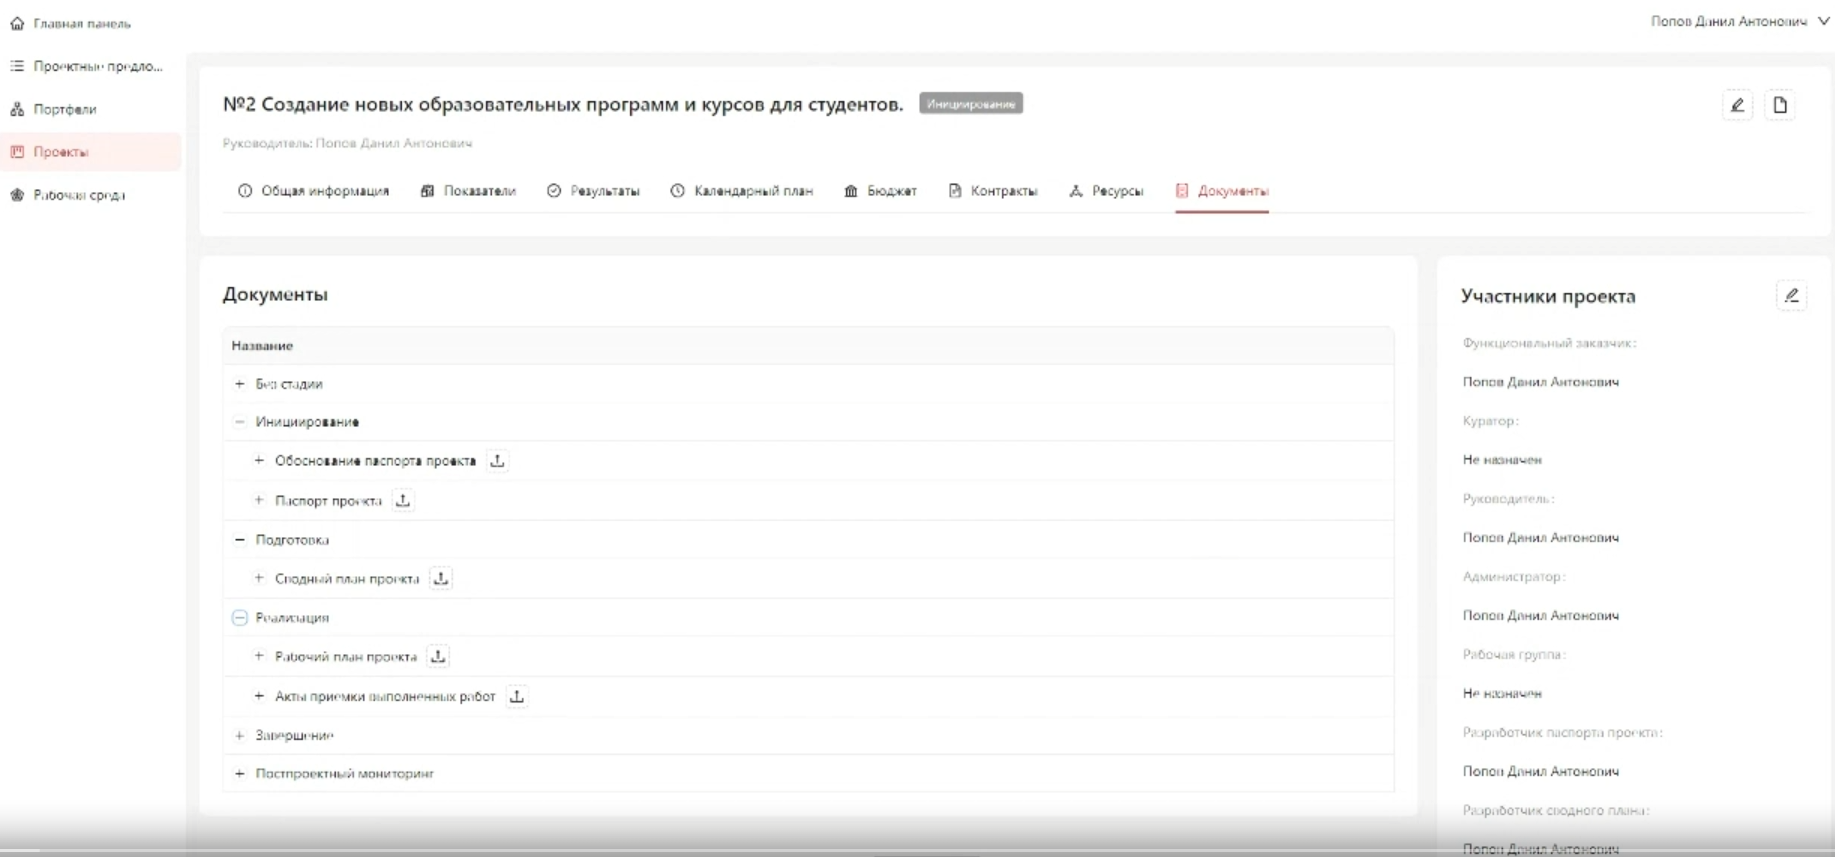This screenshot has width=1835, height=857.
Task: Click Рабочая группа value Не назначен
Action: click(1502, 693)
